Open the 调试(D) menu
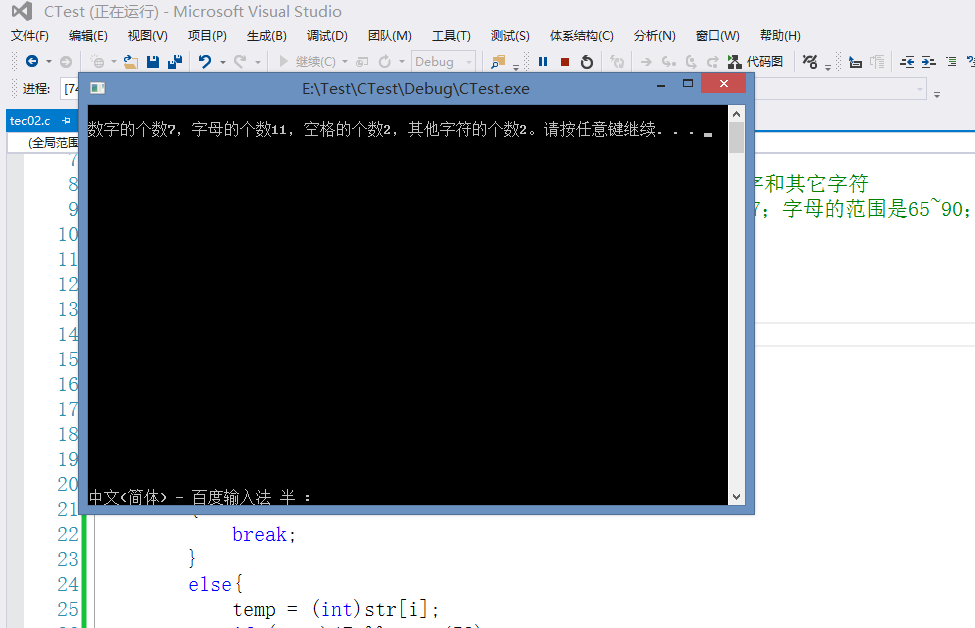975x628 pixels. pyautogui.click(x=327, y=35)
